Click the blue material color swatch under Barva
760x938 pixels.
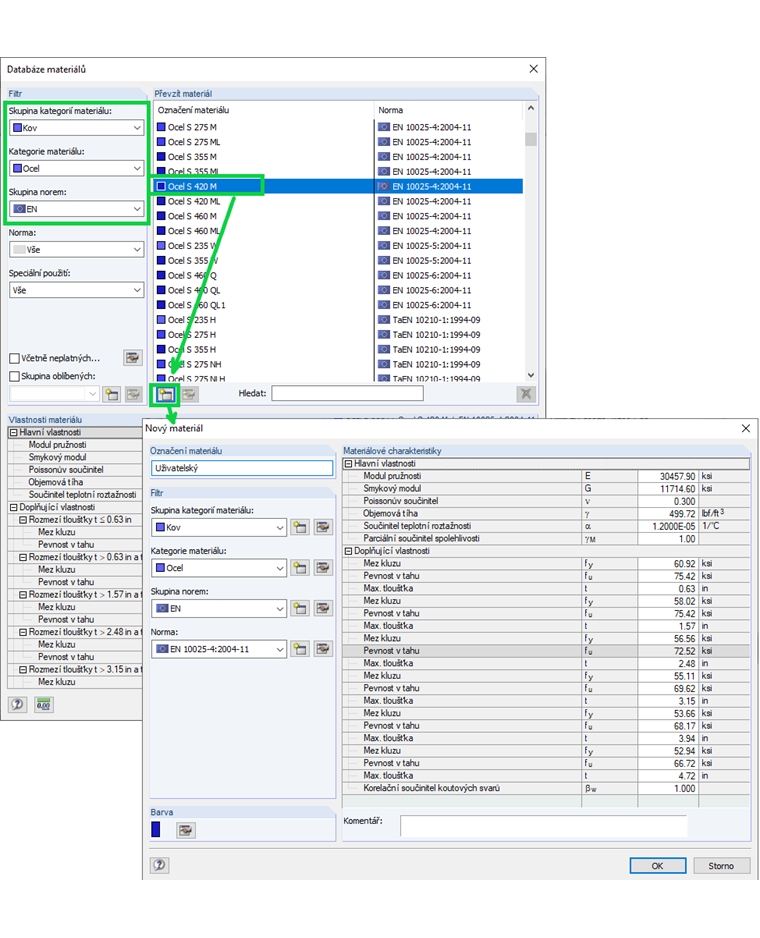156,829
